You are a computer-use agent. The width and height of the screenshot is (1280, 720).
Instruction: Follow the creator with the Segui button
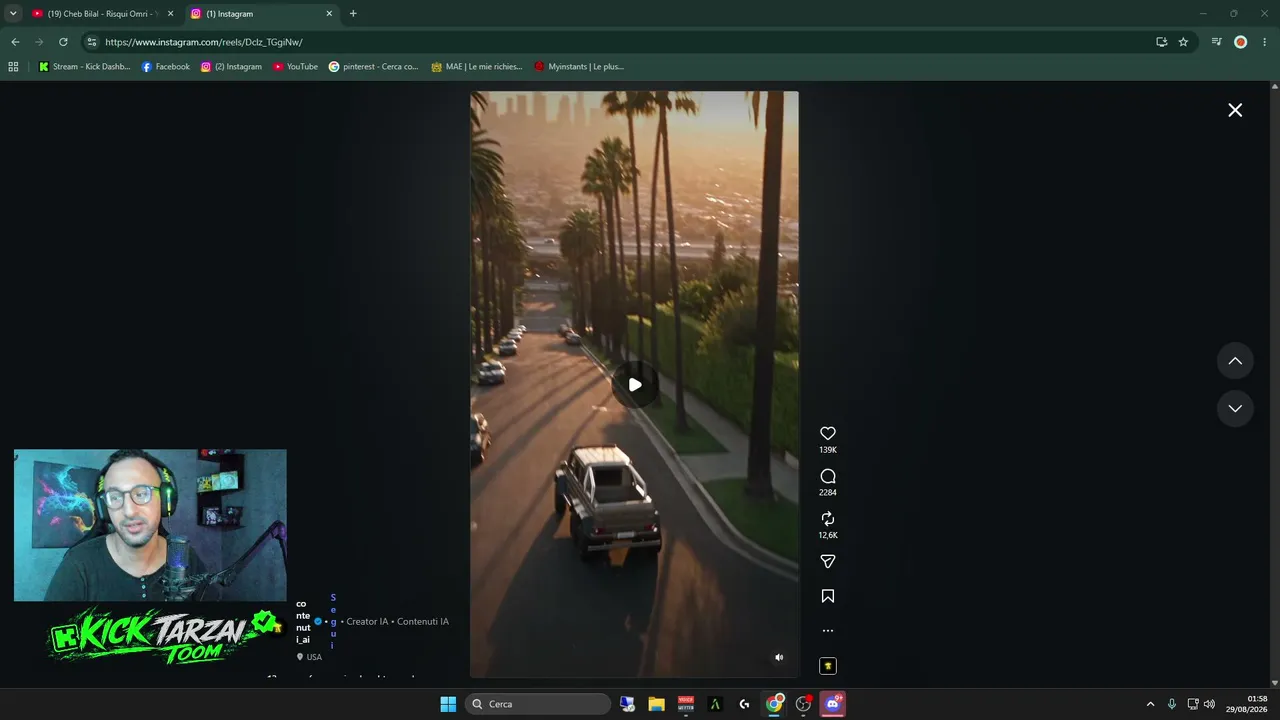333,621
